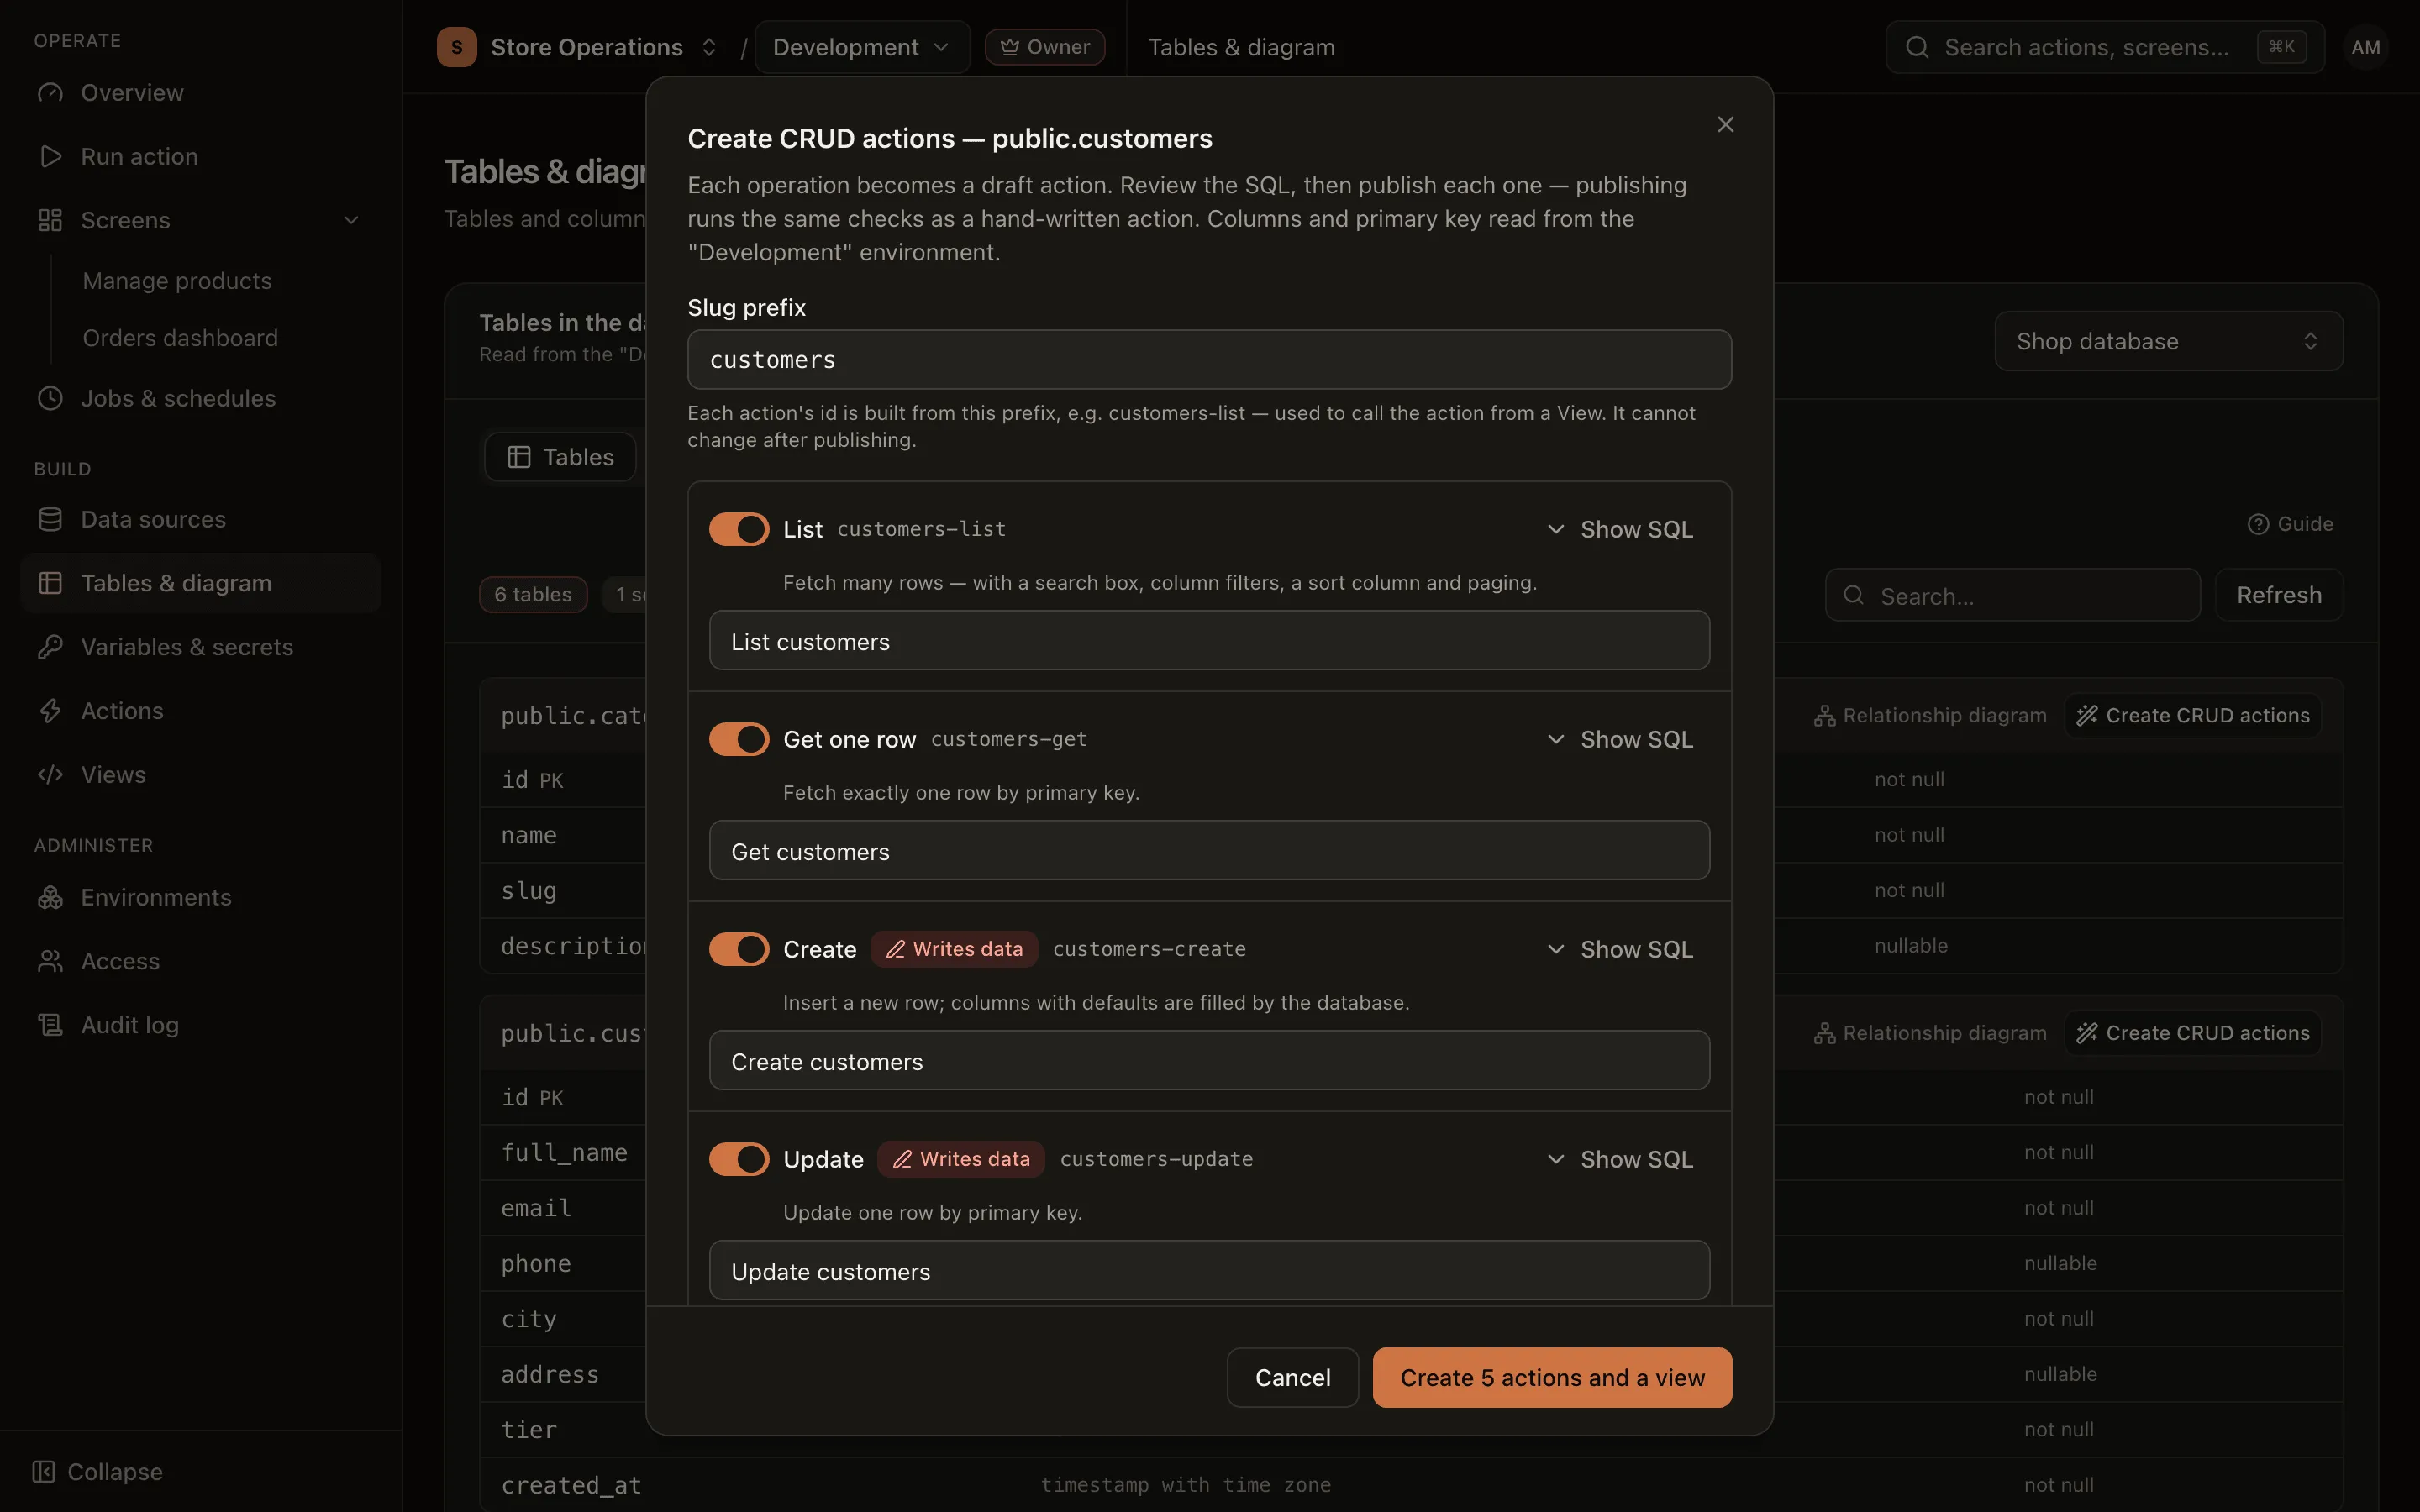This screenshot has width=2420, height=1512.
Task: Collapse the Screens section chevron
Action: pos(351,220)
